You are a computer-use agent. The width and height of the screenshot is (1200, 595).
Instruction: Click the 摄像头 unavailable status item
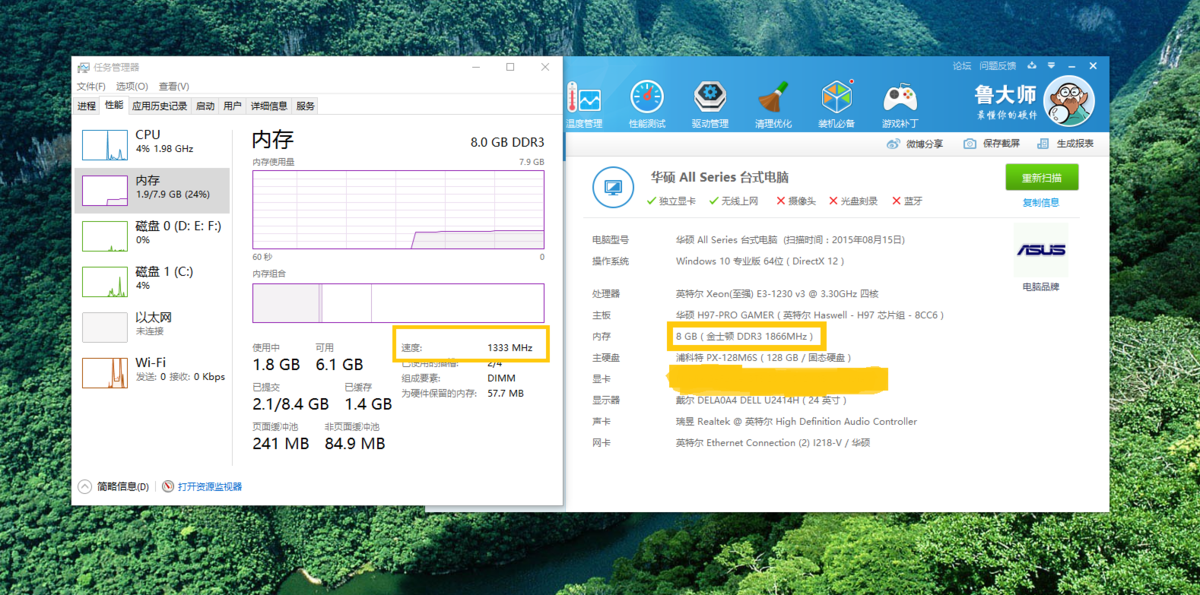[x=796, y=201]
